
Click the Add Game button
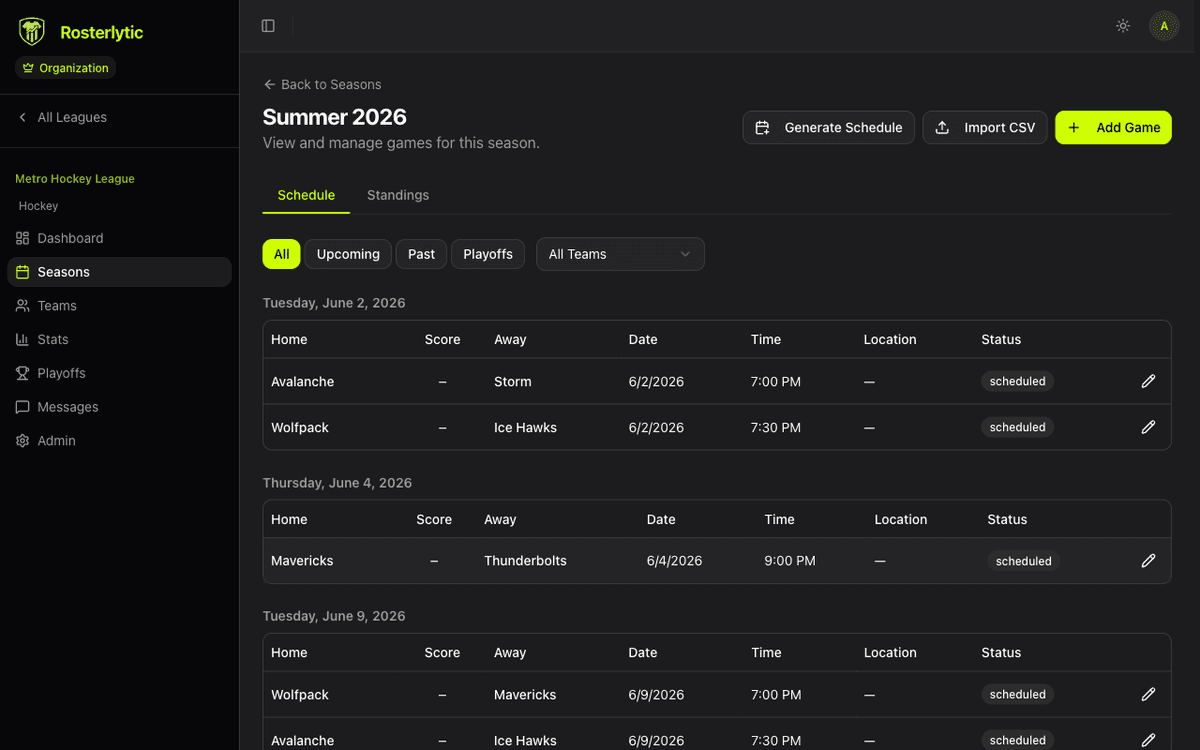[x=1113, y=127]
